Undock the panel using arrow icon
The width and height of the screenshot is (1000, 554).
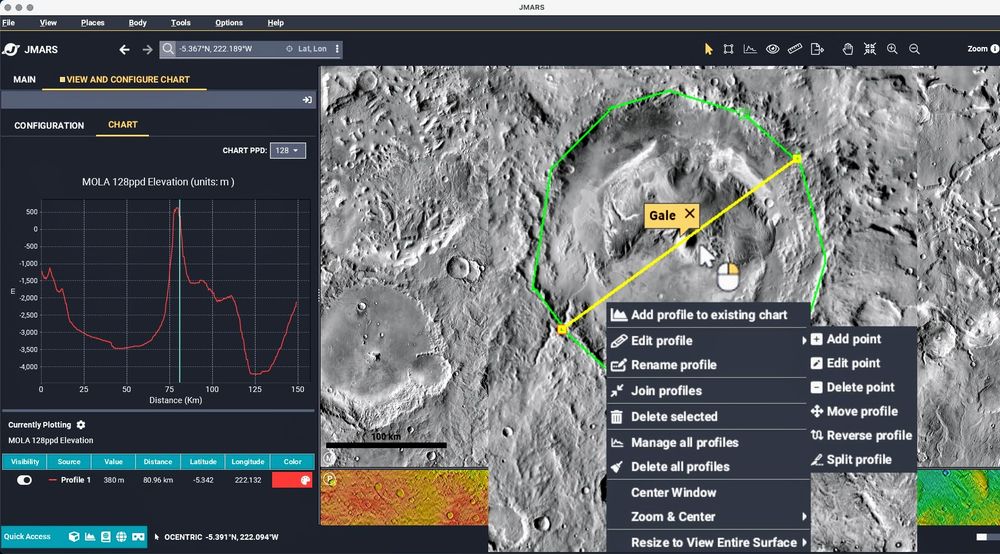307,99
